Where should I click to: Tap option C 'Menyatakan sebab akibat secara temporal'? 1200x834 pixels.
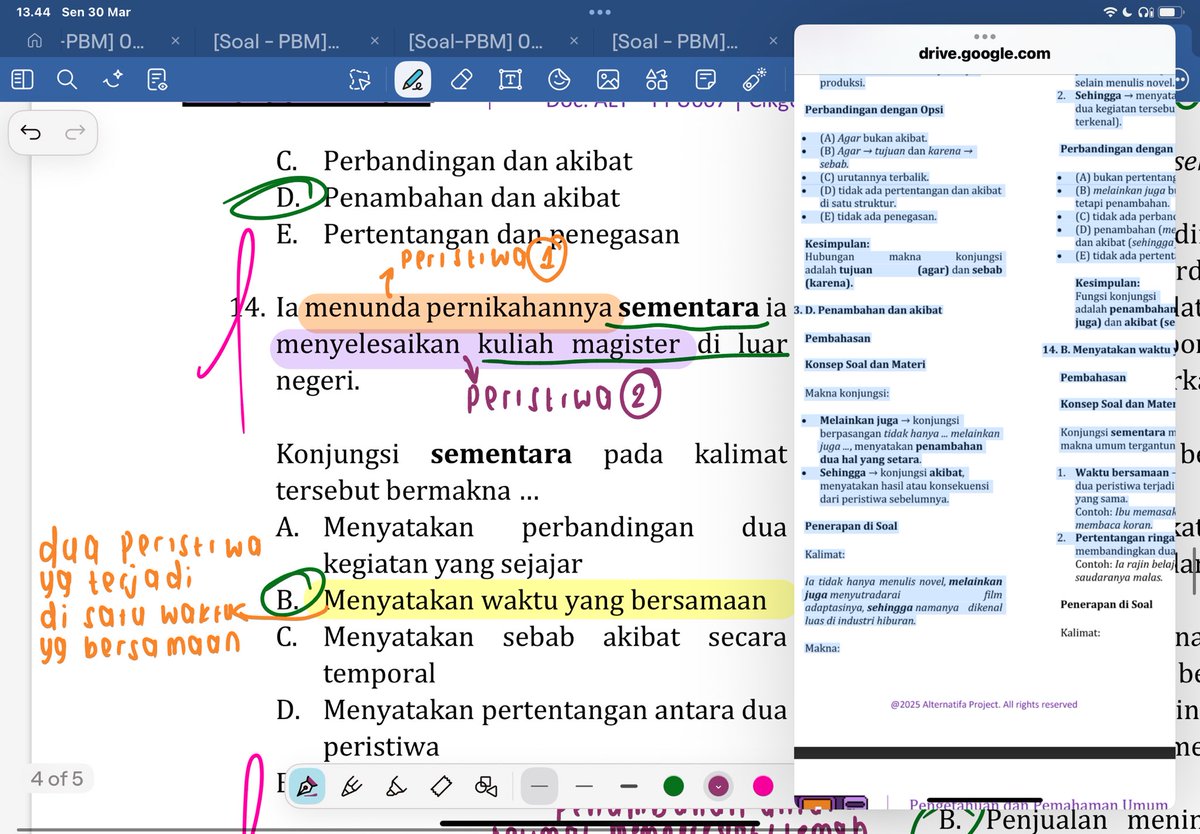[555, 655]
